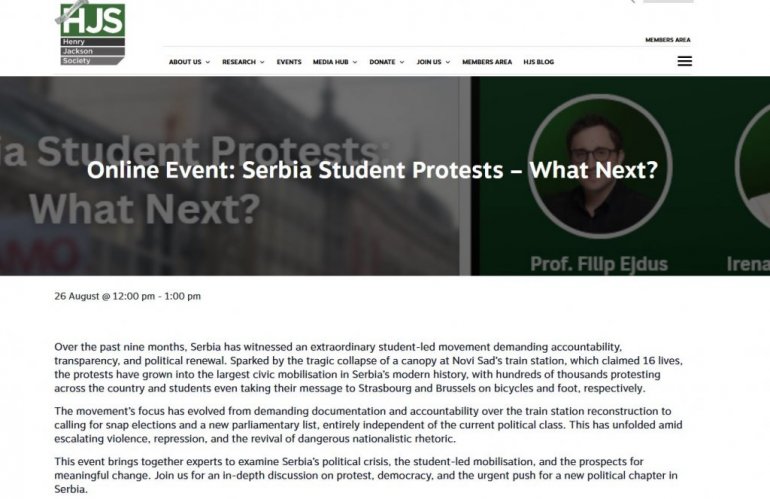Expand the Donate dropdown menu
Image resolution: width=770 pixels, height=499 pixels.
point(386,62)
